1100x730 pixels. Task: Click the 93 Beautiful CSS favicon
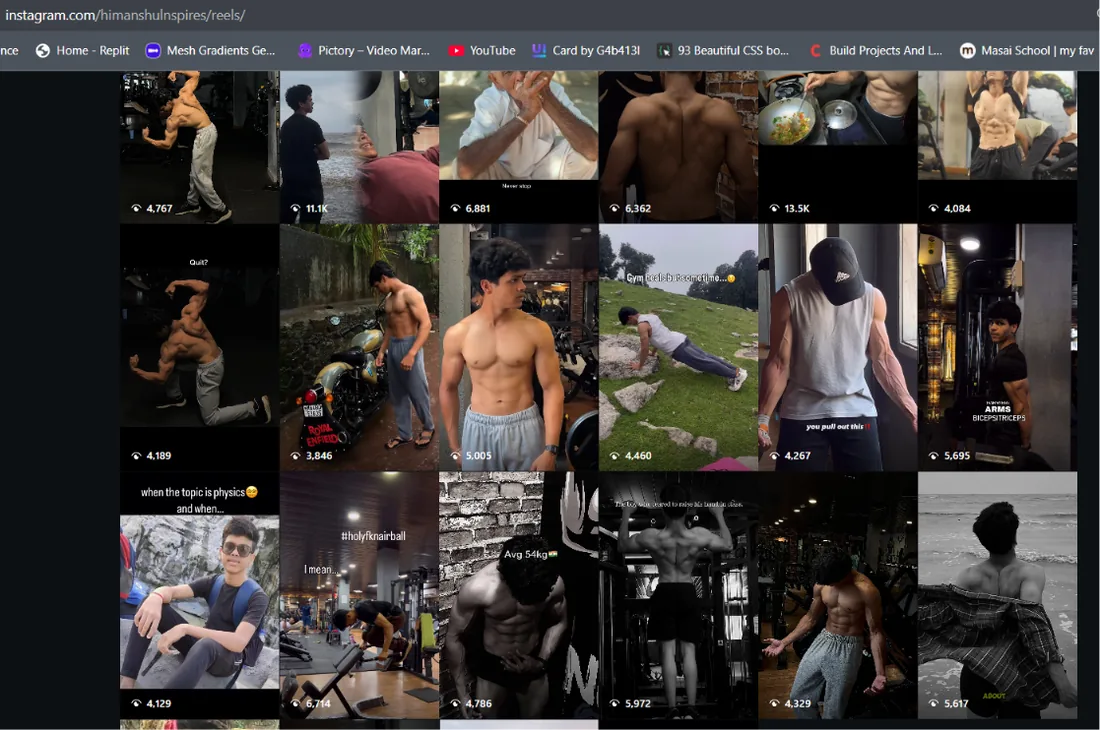click(664, 50)
